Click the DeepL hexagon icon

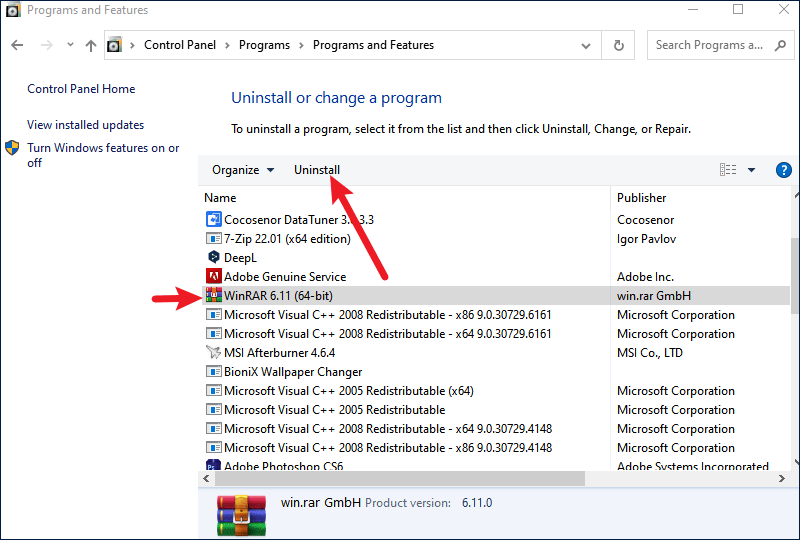click(214, 257)
